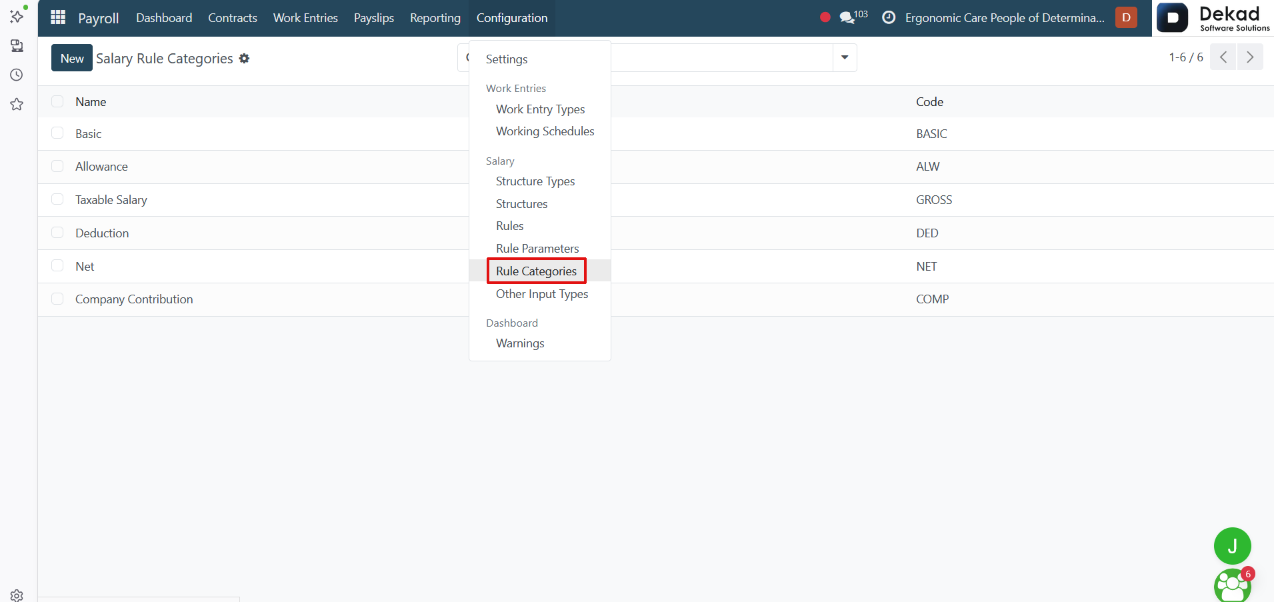Click the green J avatar bubble

tap(1232, 546)
